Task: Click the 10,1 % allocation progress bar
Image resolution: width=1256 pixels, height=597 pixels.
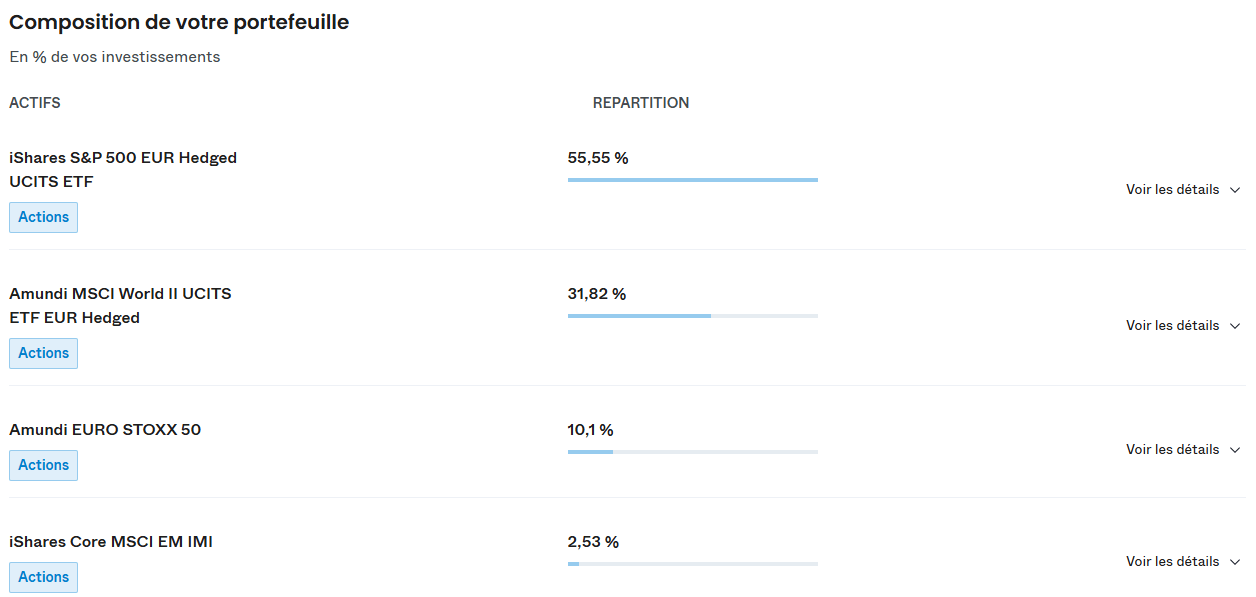Action: coord(692,452)
